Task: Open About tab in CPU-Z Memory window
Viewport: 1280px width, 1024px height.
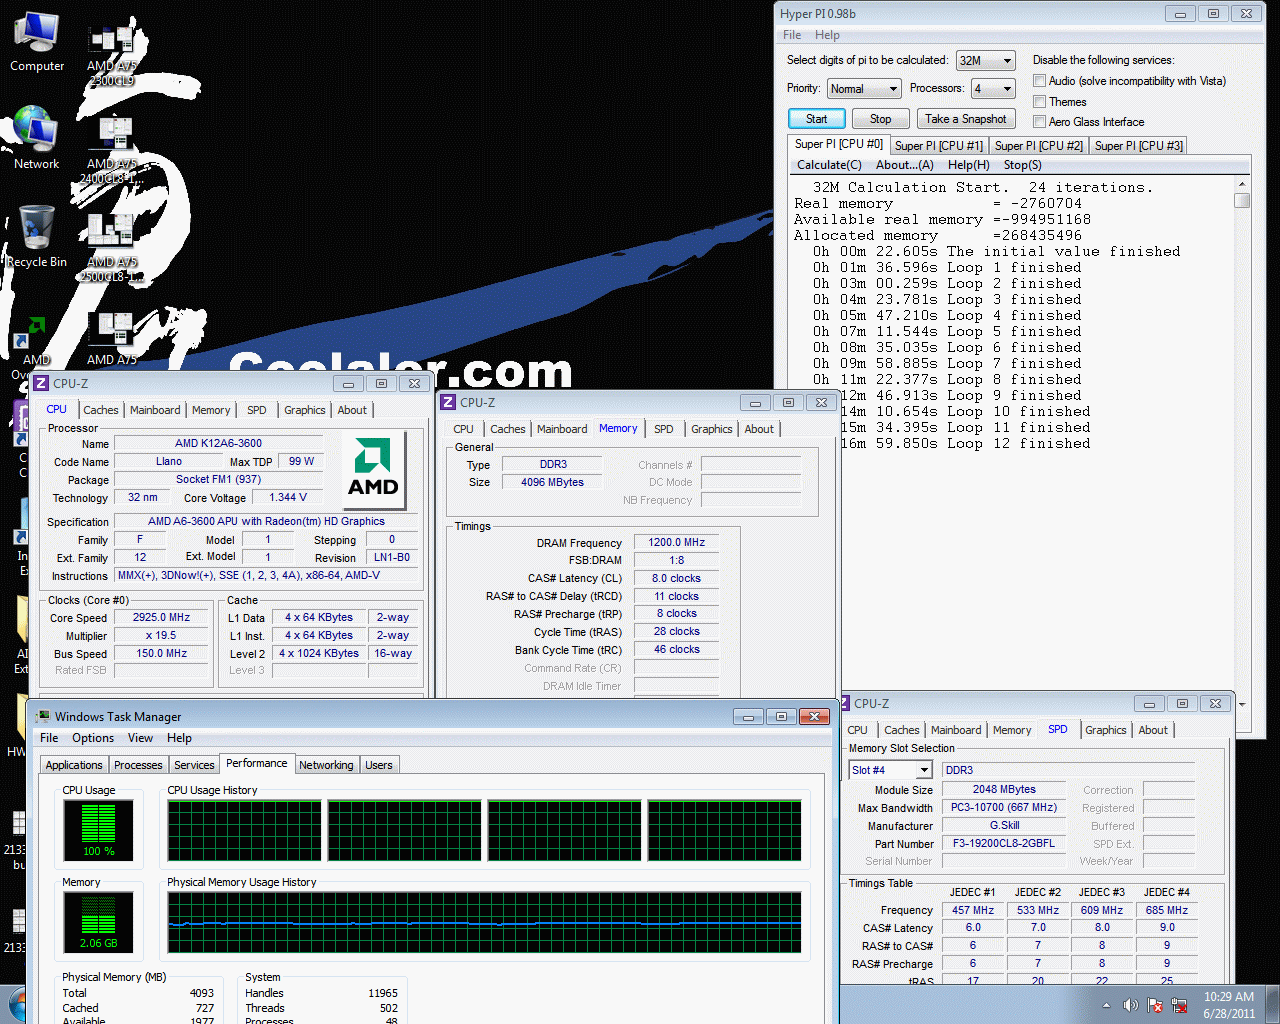Action: pos(759,429)
